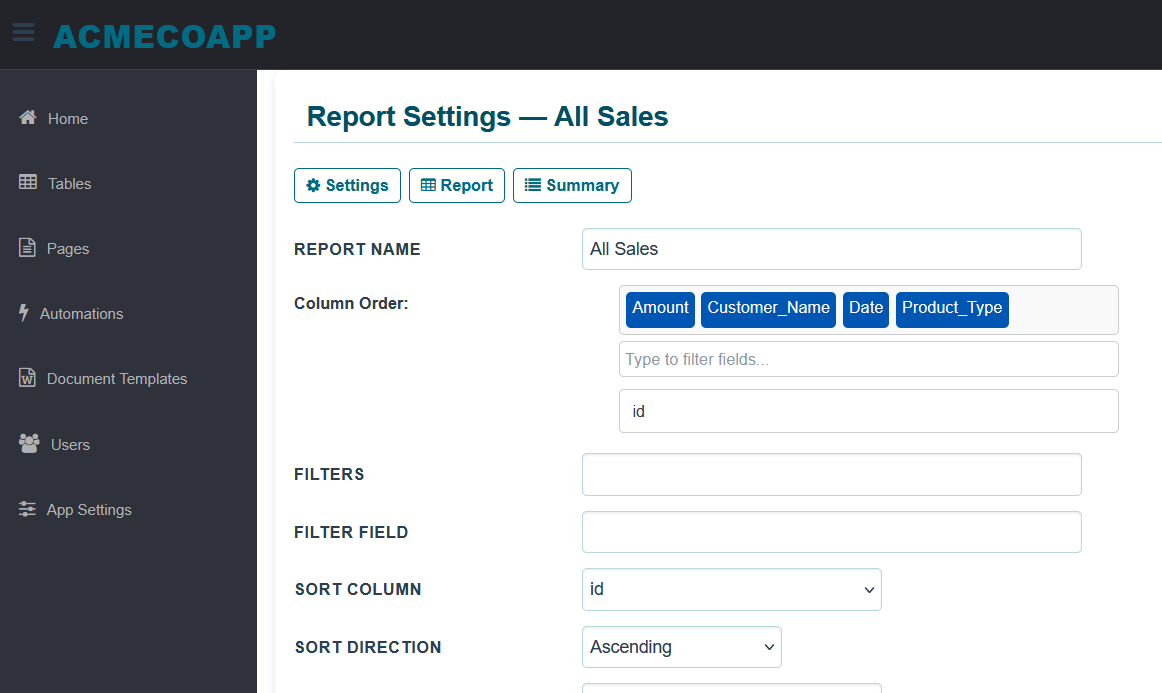
Task: Click the Filter Field input box
Action: click(831, 531)
